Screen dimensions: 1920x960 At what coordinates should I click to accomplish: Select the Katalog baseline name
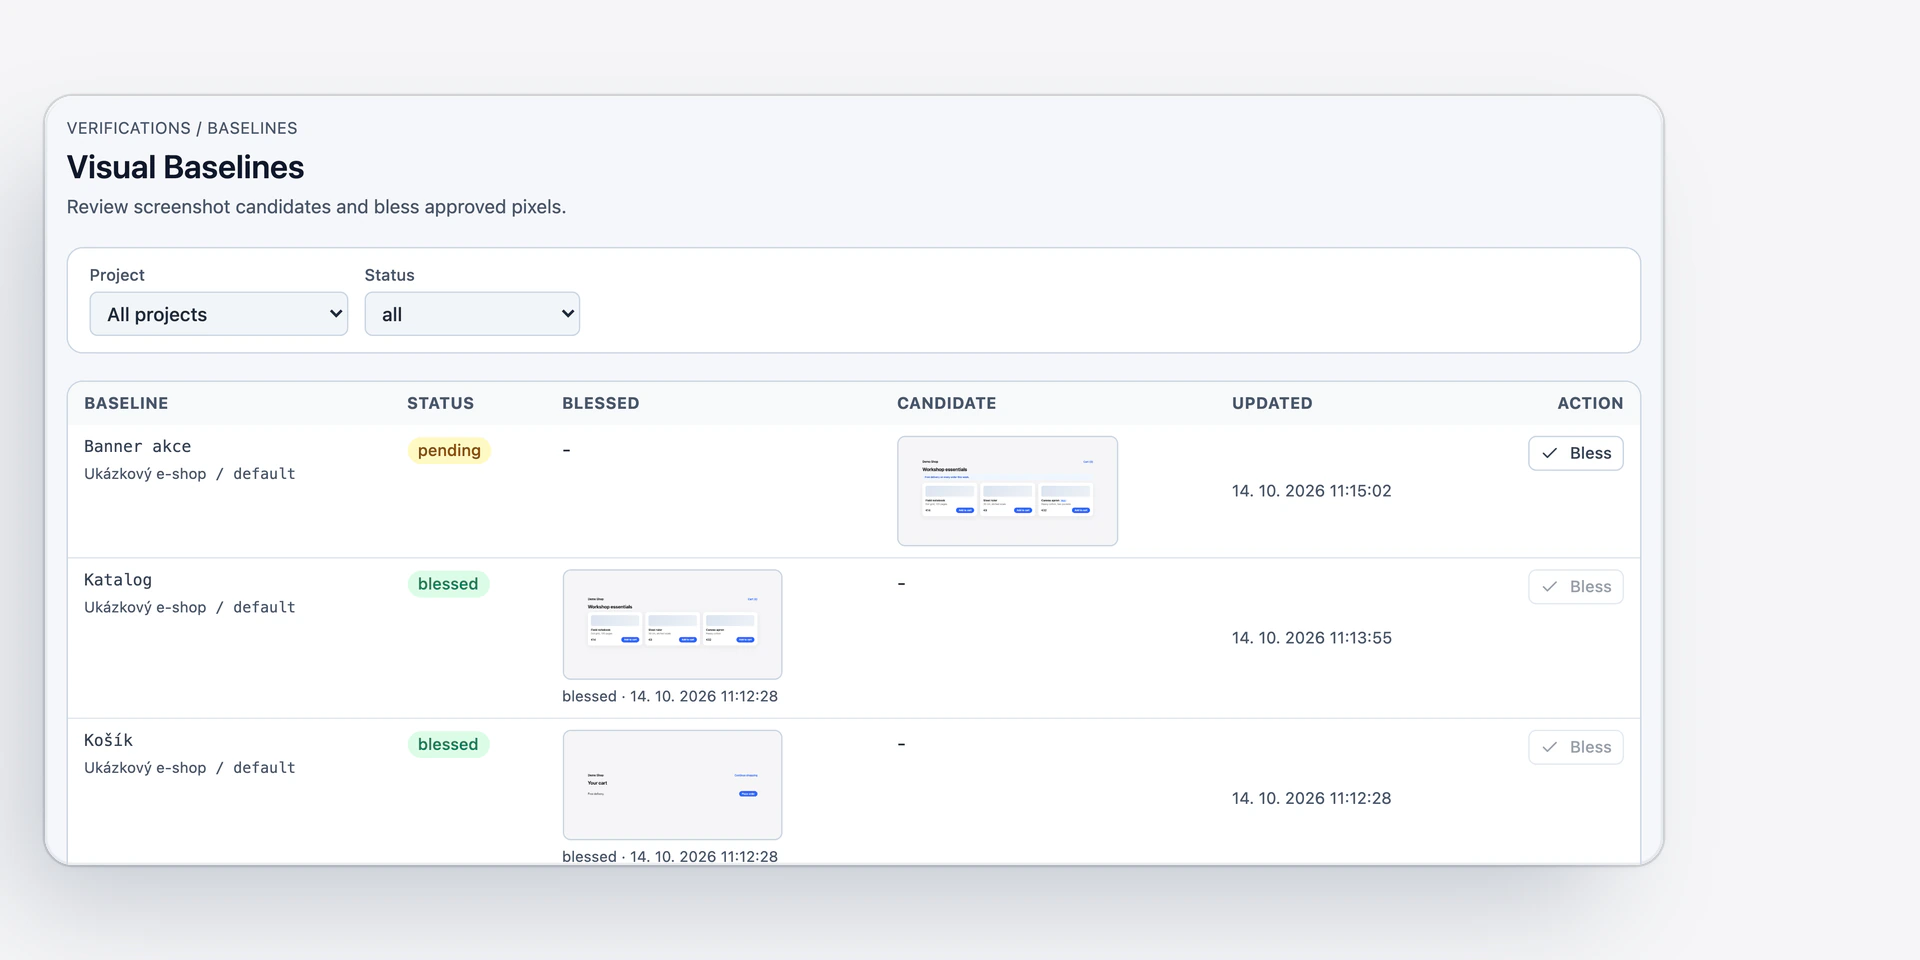point(118,580)
